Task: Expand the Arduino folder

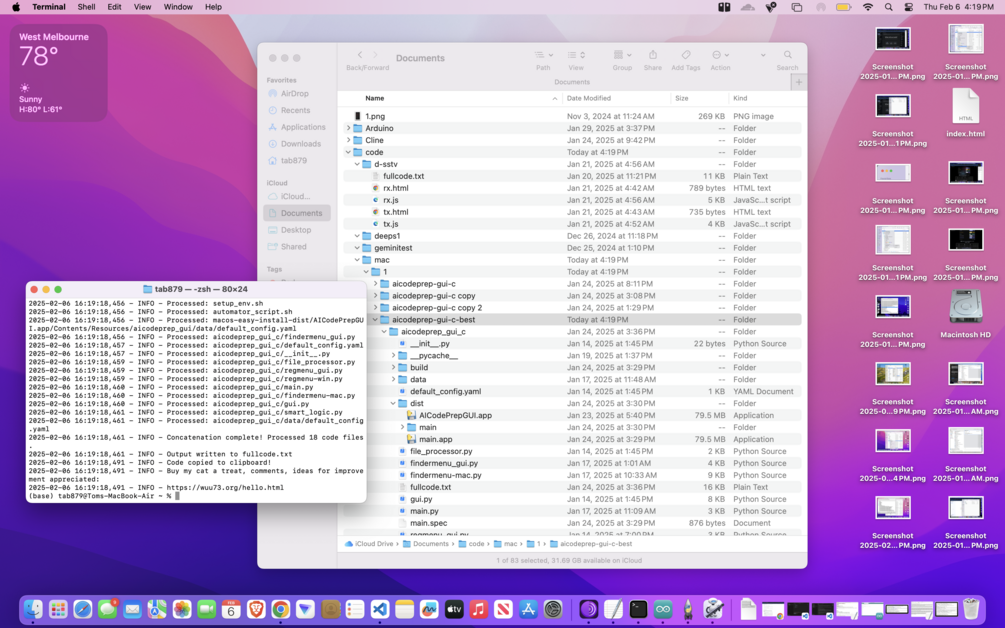Action: pos(349,128)
